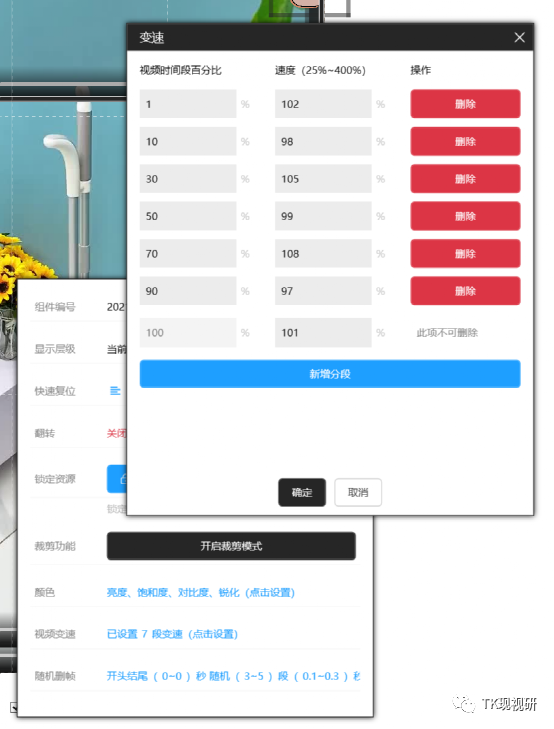Edit the speed field showing 102
Viewport: 554px width, 729px height.
point(323,104)
